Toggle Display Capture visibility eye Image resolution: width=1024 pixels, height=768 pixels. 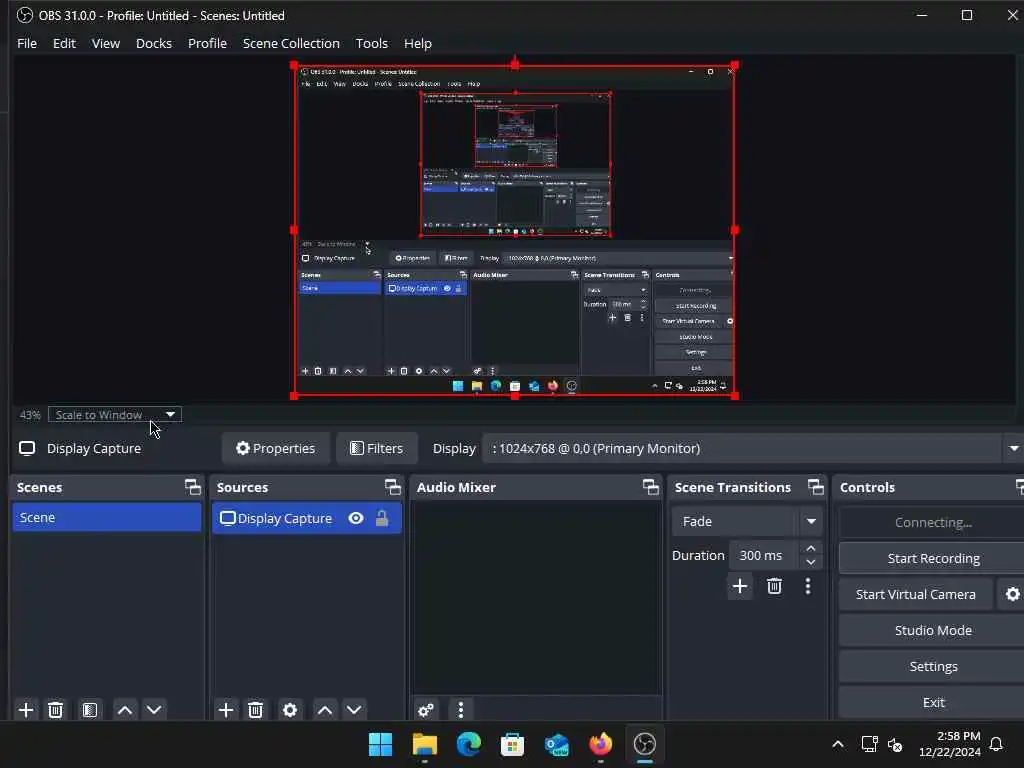356,519
